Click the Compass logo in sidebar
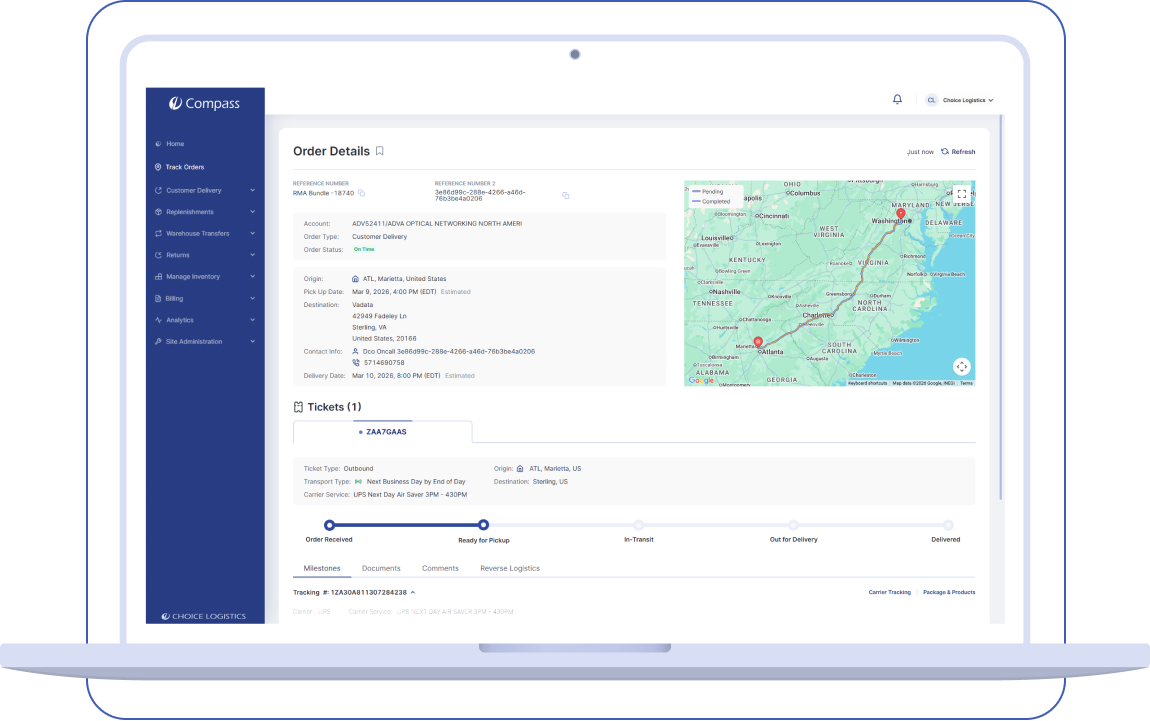This screenshot has width=1150, height=721. point(204,103)
